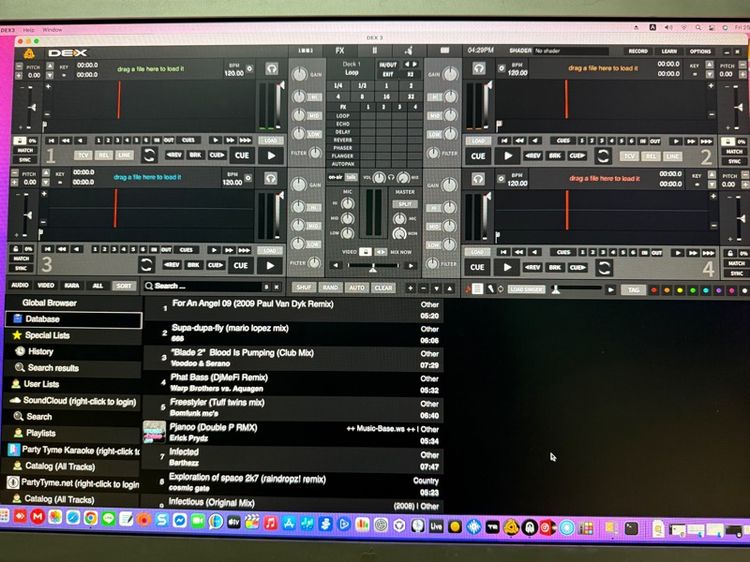Toggle SYNC on deck 1
This screenshot has width=750, height=562.
[25, 160]
